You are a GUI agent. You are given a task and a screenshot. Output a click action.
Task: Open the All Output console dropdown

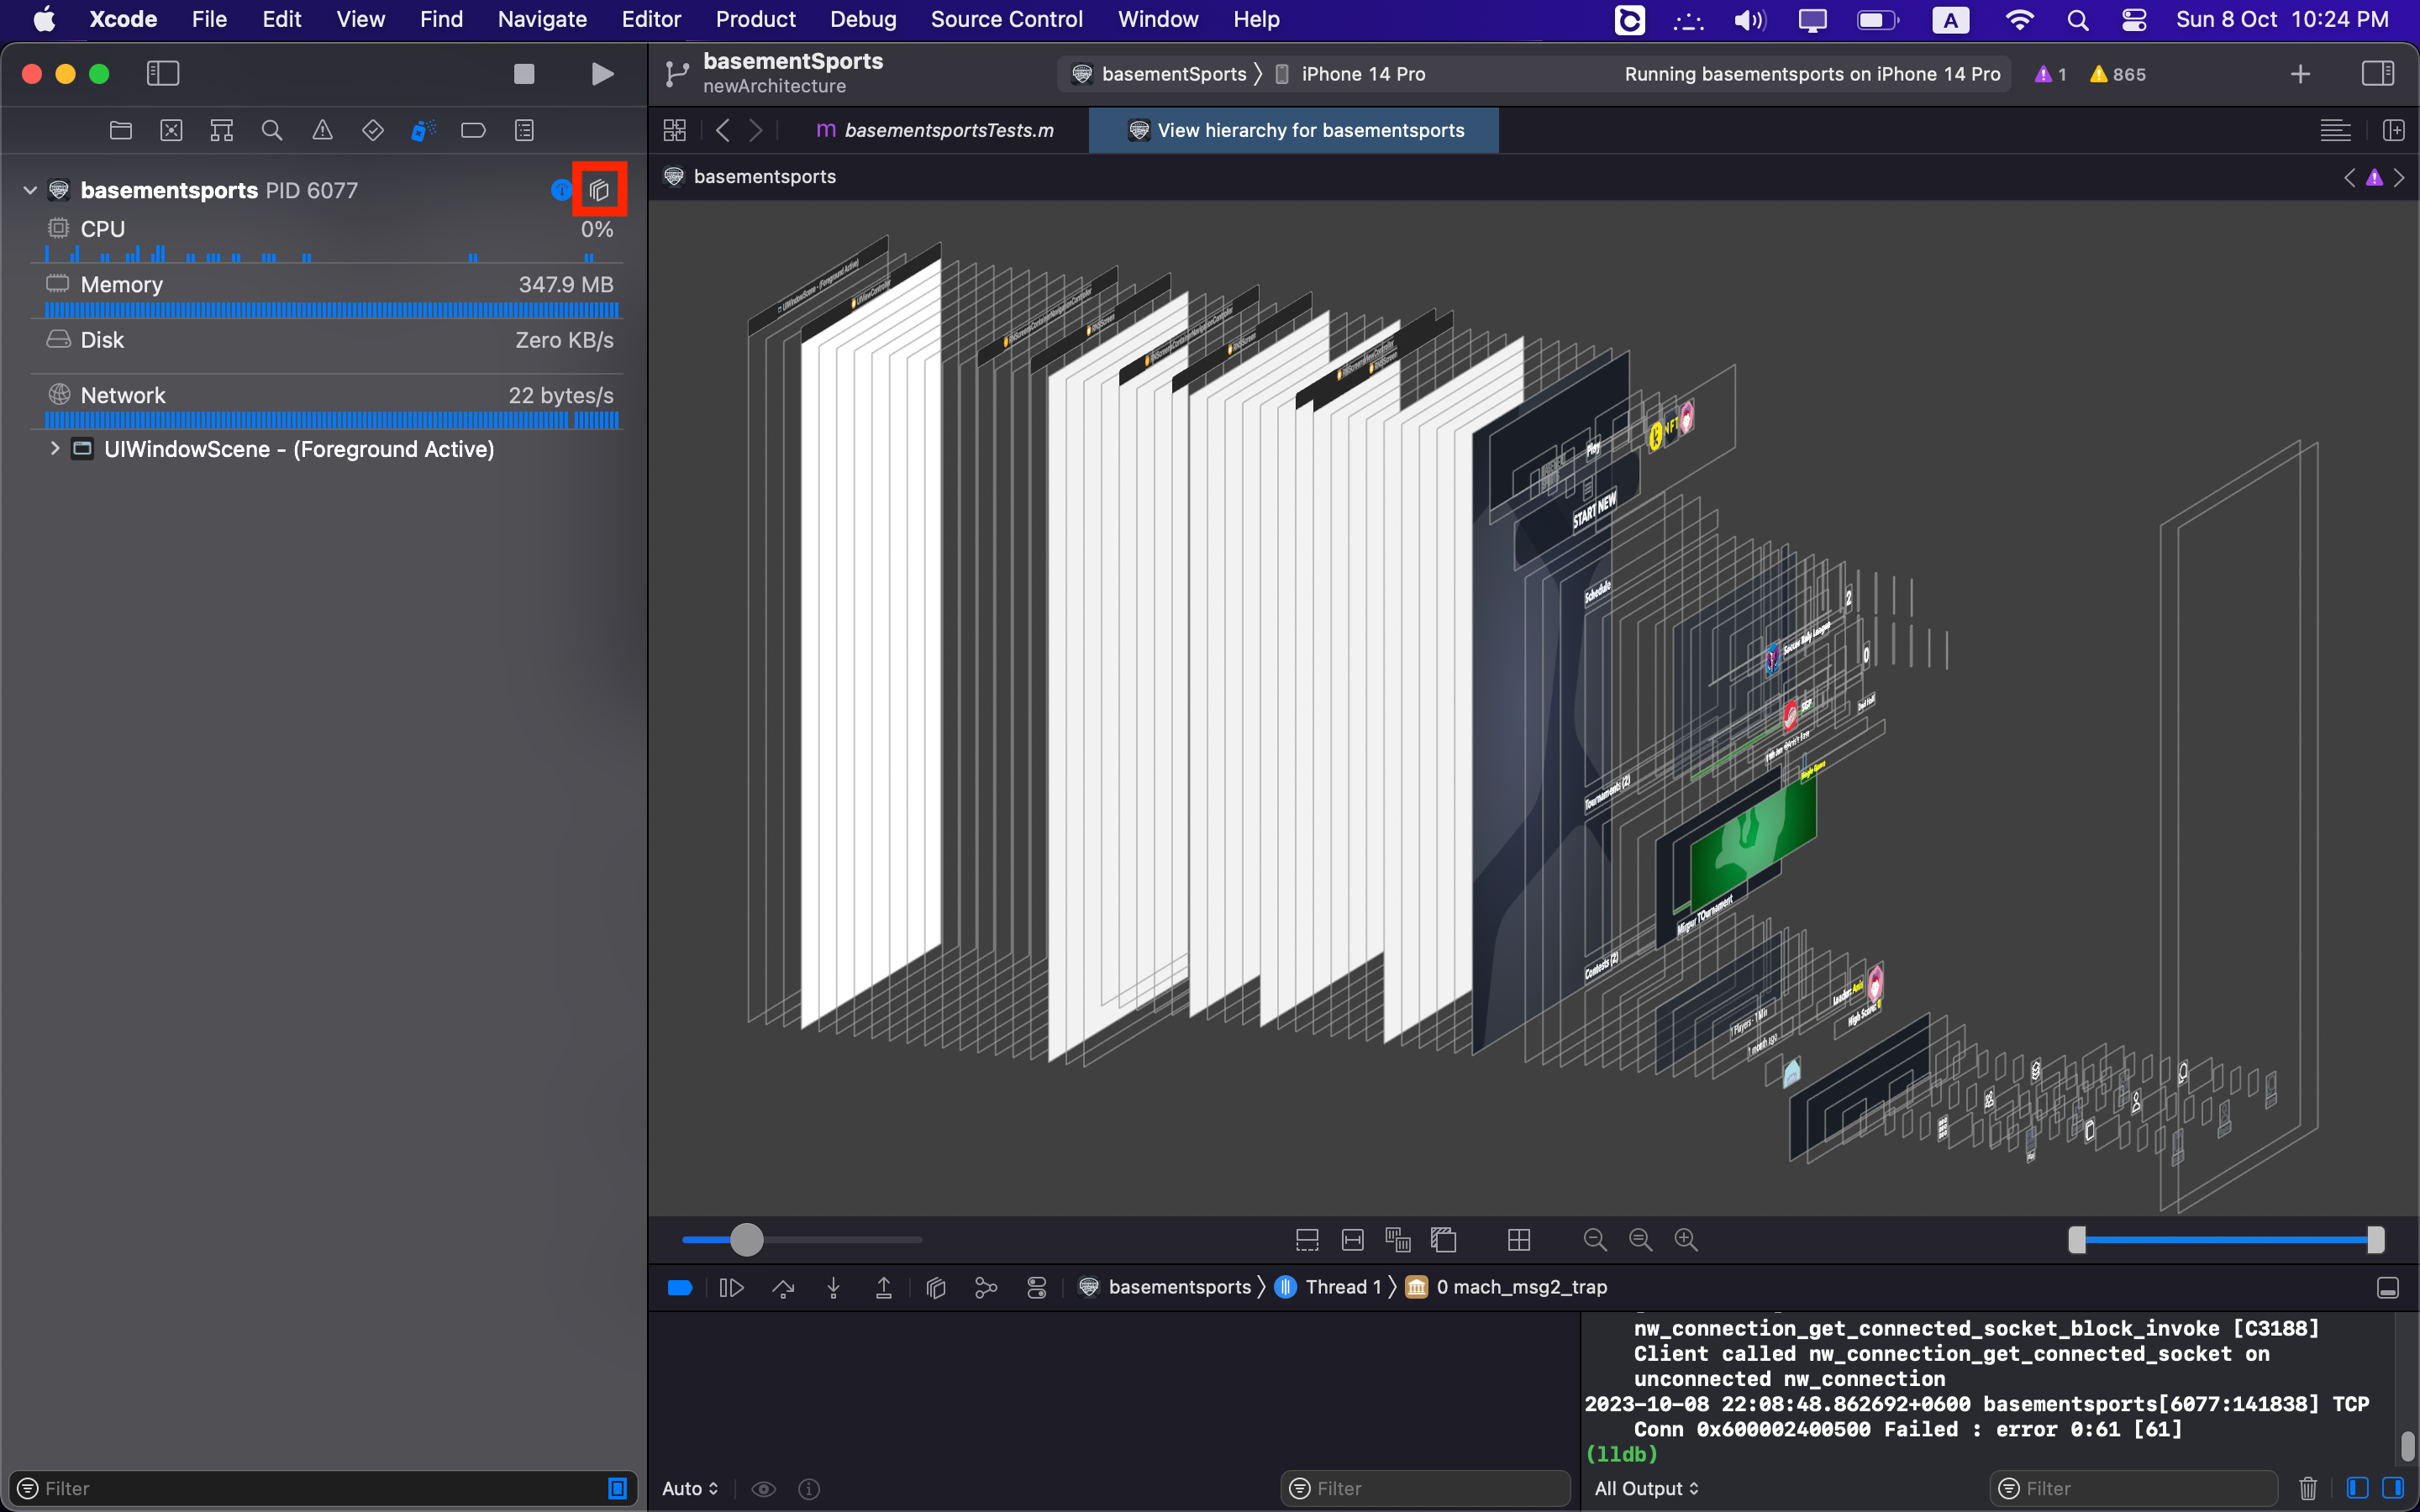click(x=1646, y=1488)
